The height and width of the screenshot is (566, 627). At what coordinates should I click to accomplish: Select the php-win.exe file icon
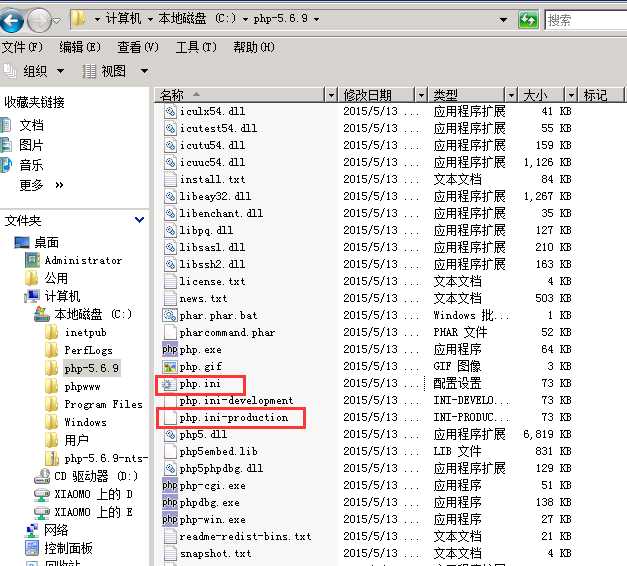(170, 520)
